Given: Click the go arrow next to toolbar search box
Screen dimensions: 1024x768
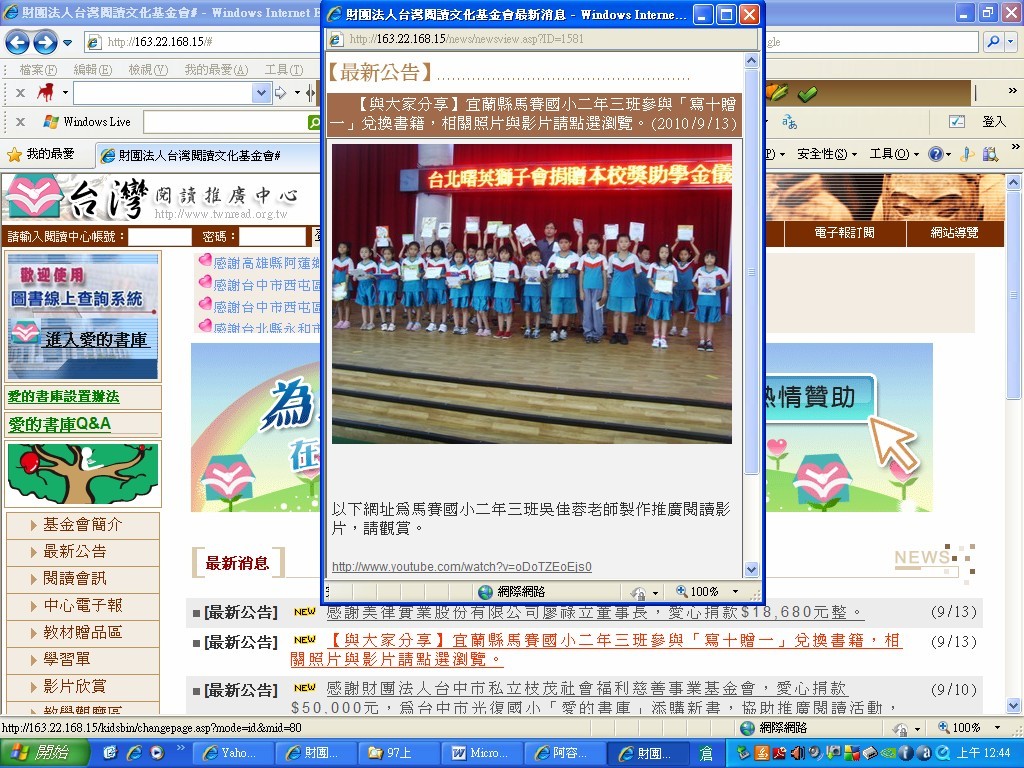Looking at the screenshot, I should [280, 93].
